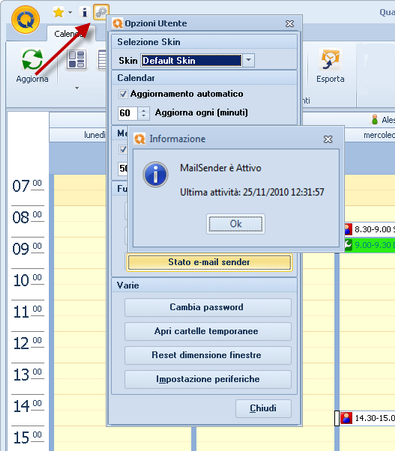The width and height of the screenshot is (395, 451).
Task: Close the Informazione dialog
Action: click(328, 139)
